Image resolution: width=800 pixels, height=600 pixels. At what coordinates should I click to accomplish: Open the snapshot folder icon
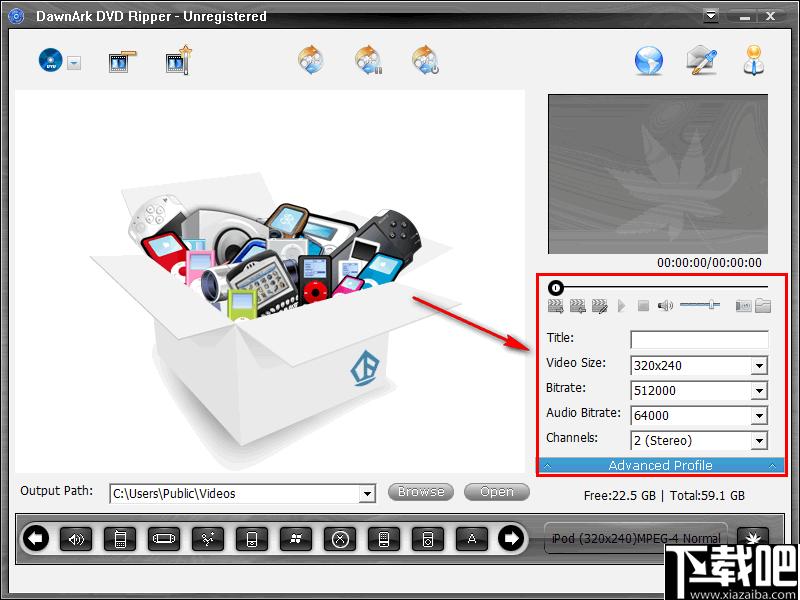[x=762, y=306]
